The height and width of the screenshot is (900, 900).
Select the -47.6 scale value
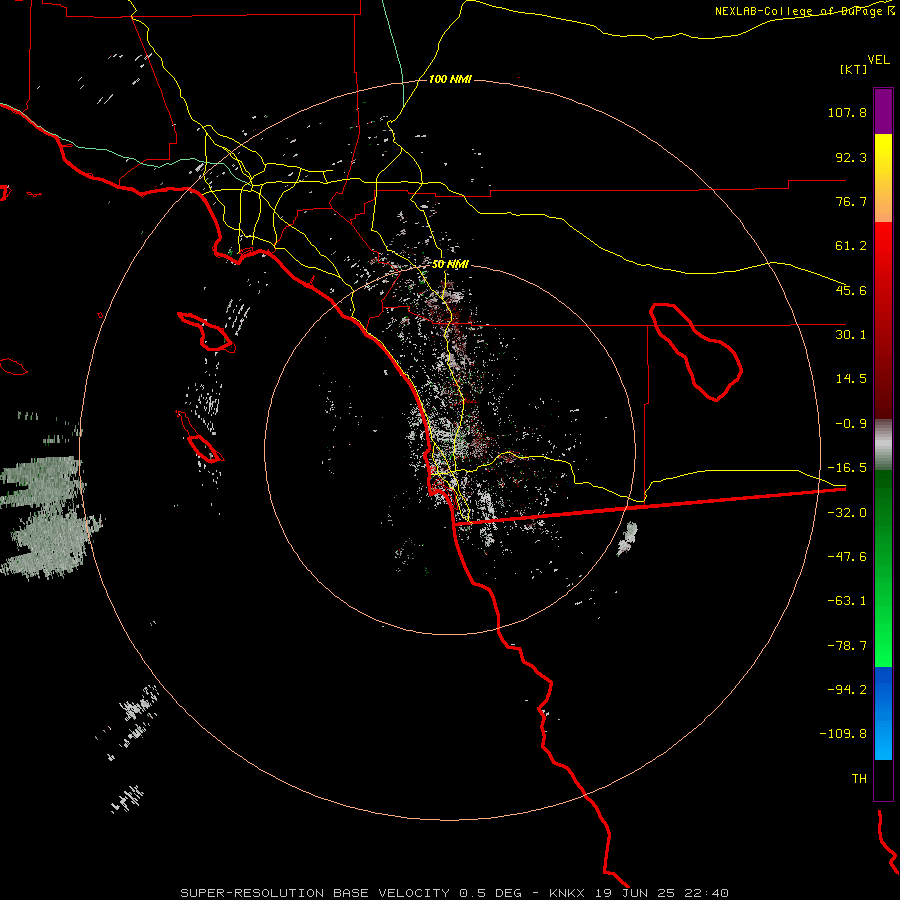[847, 557]
